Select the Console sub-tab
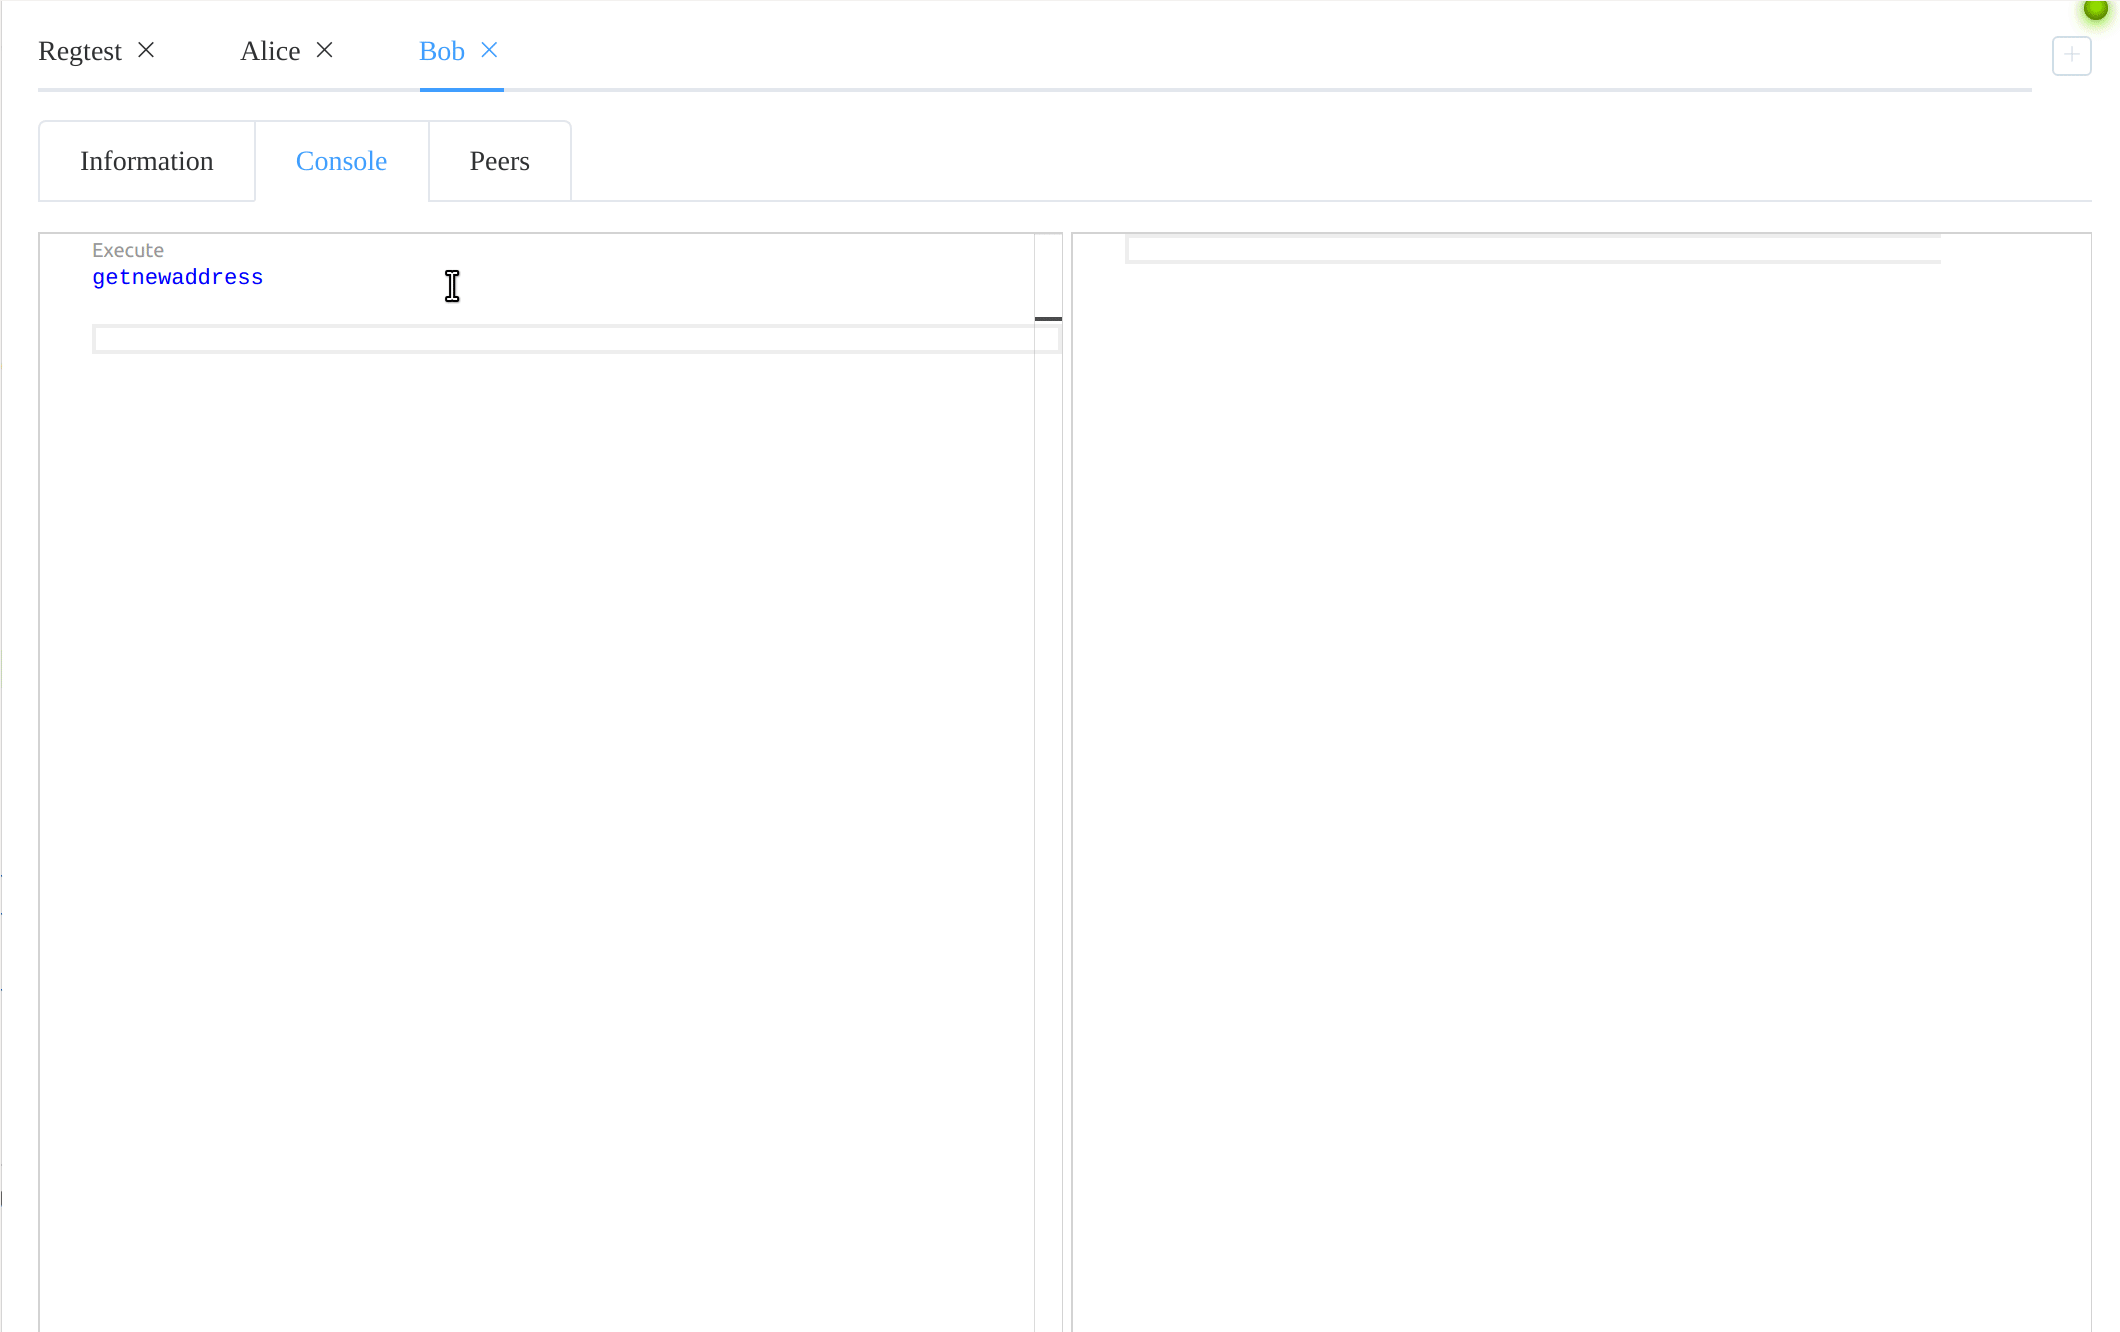The width and height of the screenshot is (2120, 1332). pos(341,161)
